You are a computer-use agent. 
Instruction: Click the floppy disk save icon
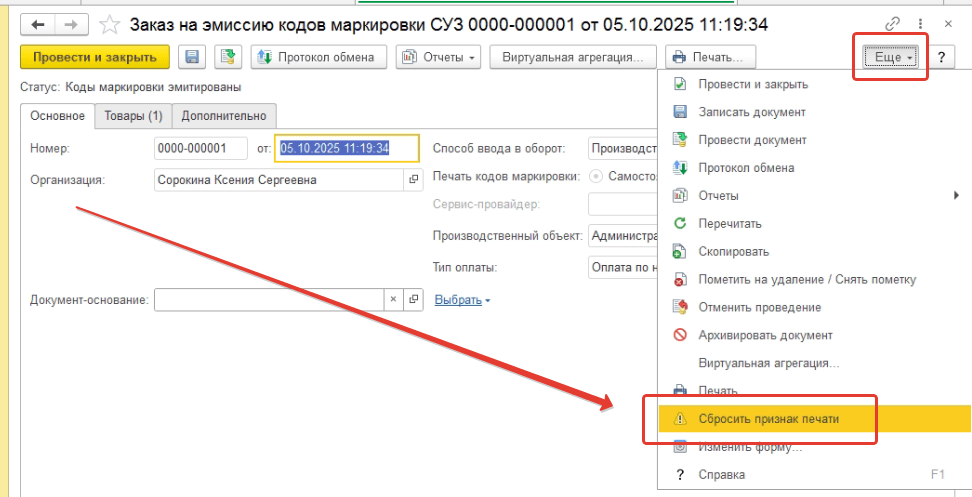193,58
